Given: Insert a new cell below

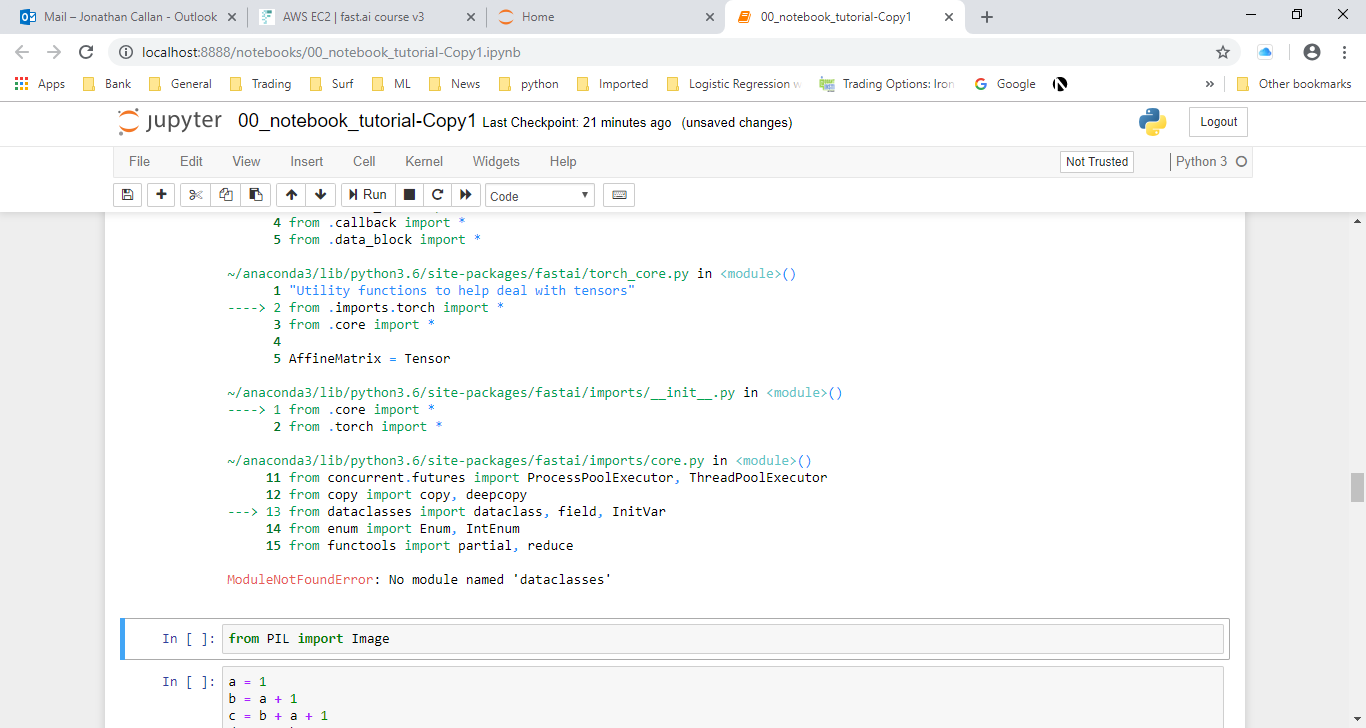Looking at the screenshot, I should [x=161, y=195].
